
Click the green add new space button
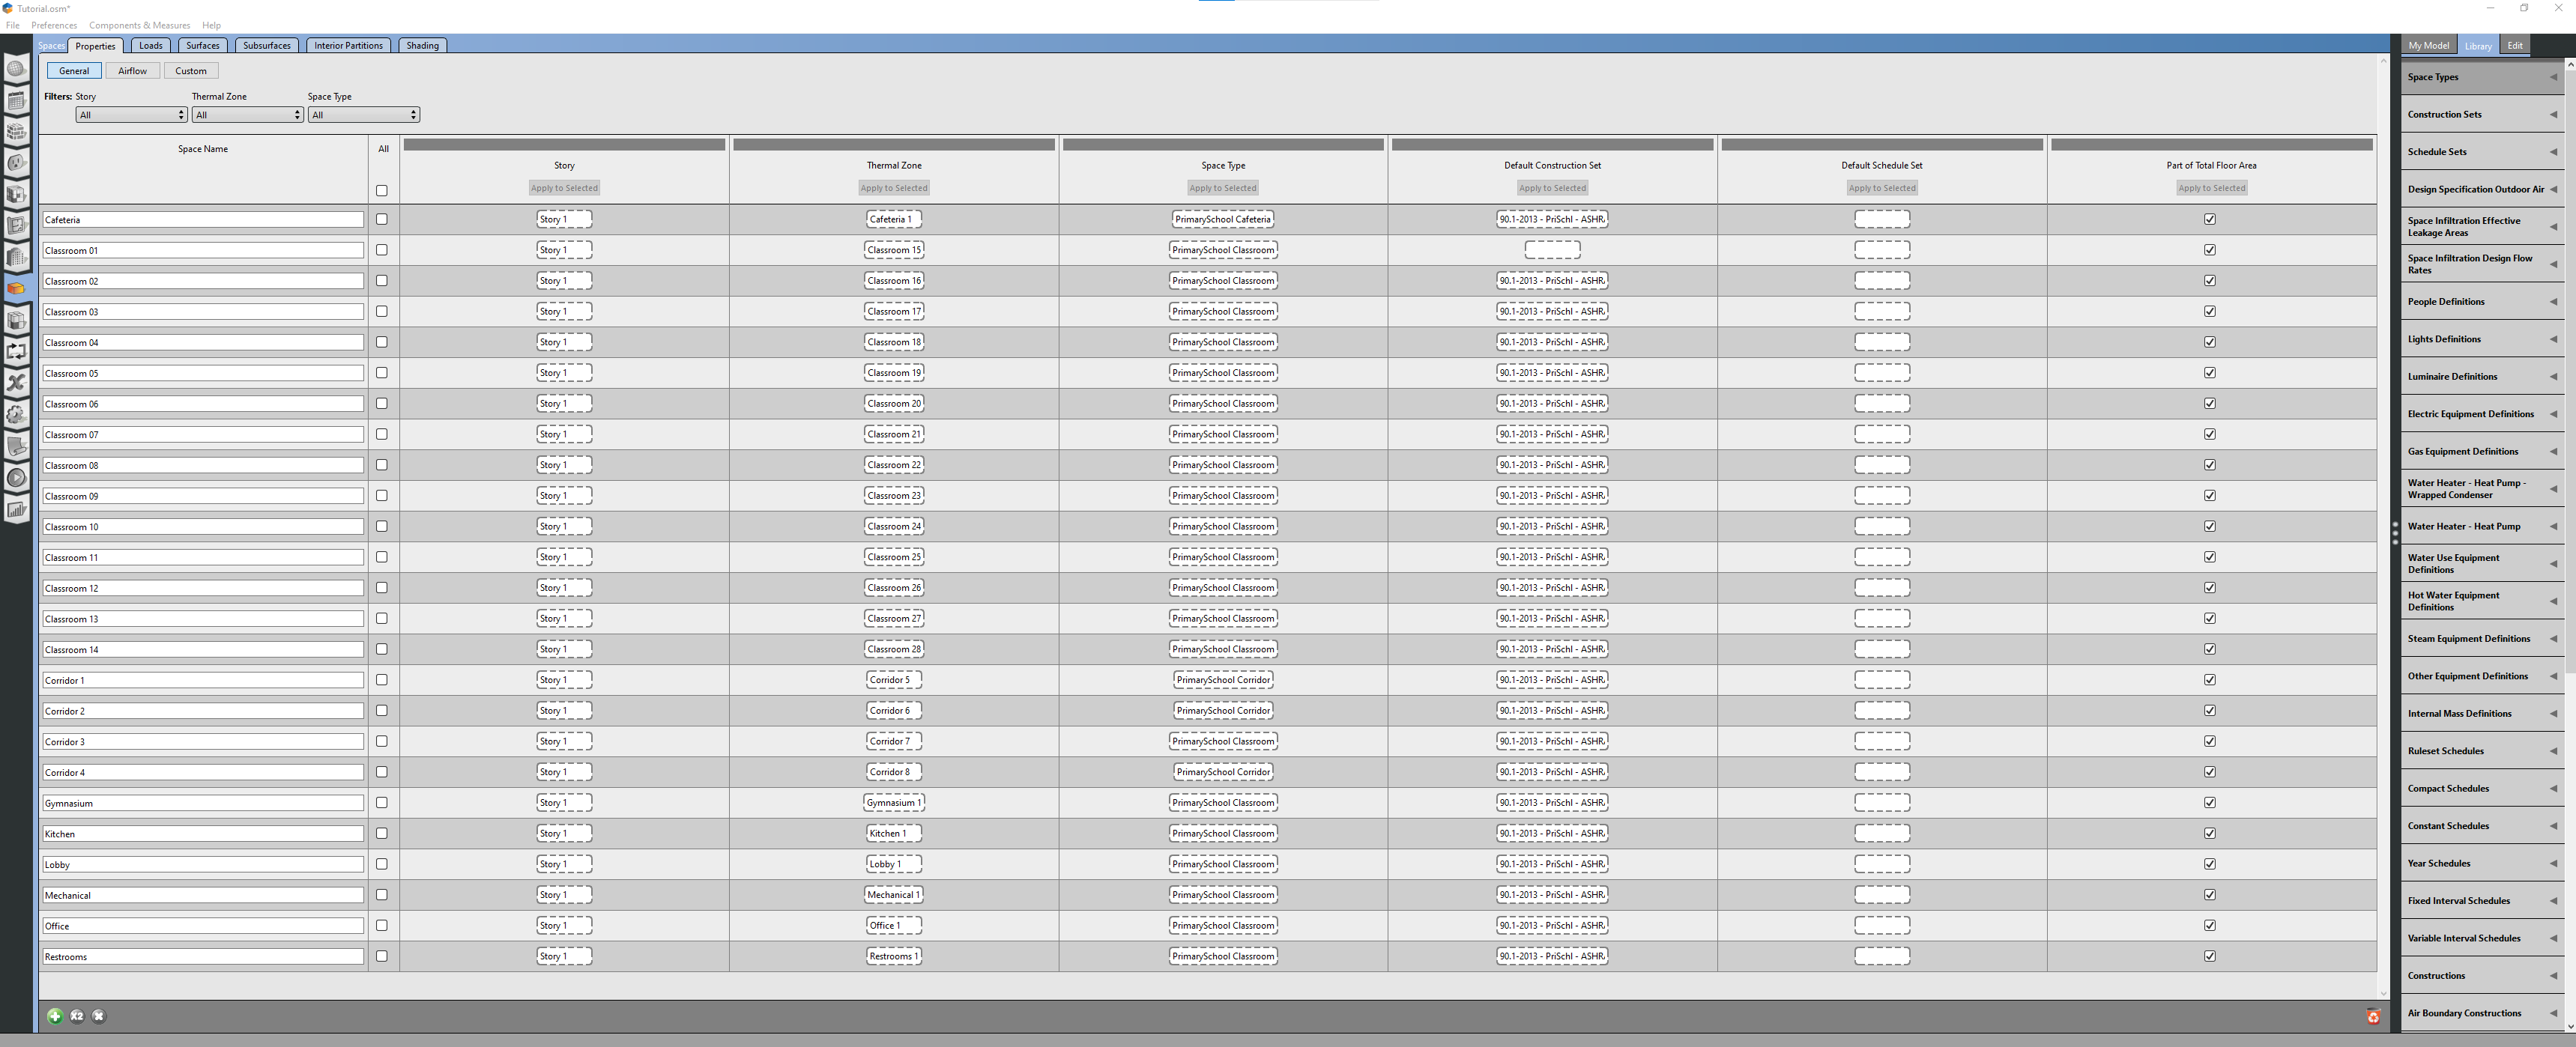[55, 1016]
